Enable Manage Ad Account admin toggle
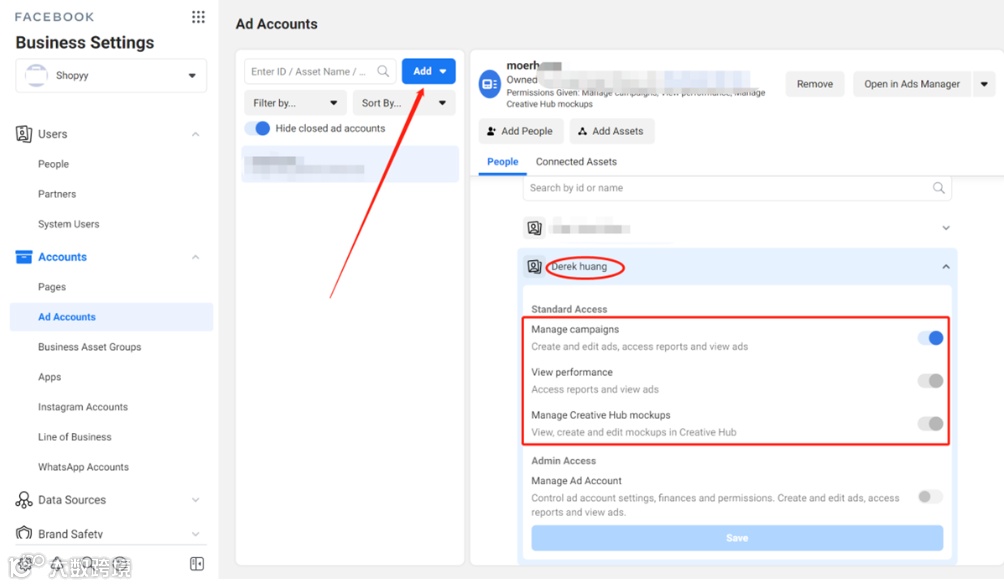Screen dimensions: 1004x586 pos(930,496)
